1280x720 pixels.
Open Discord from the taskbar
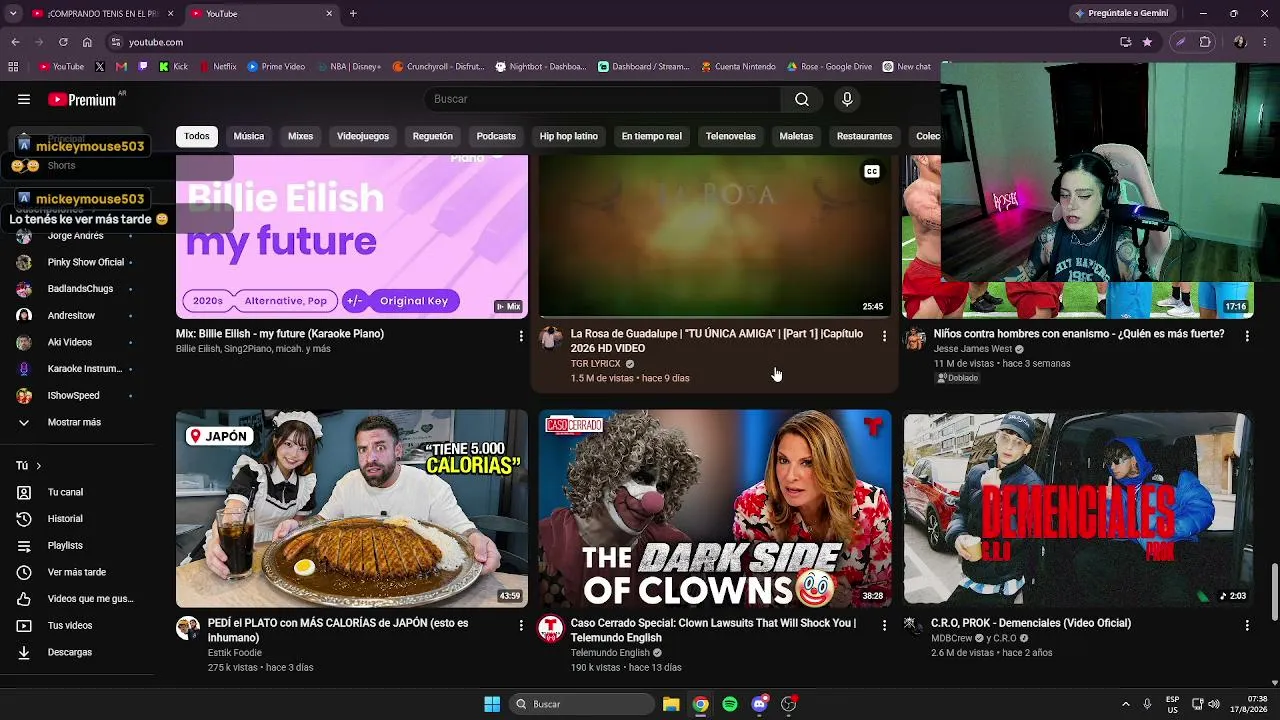pyautogui.click(x=759, y=704)
